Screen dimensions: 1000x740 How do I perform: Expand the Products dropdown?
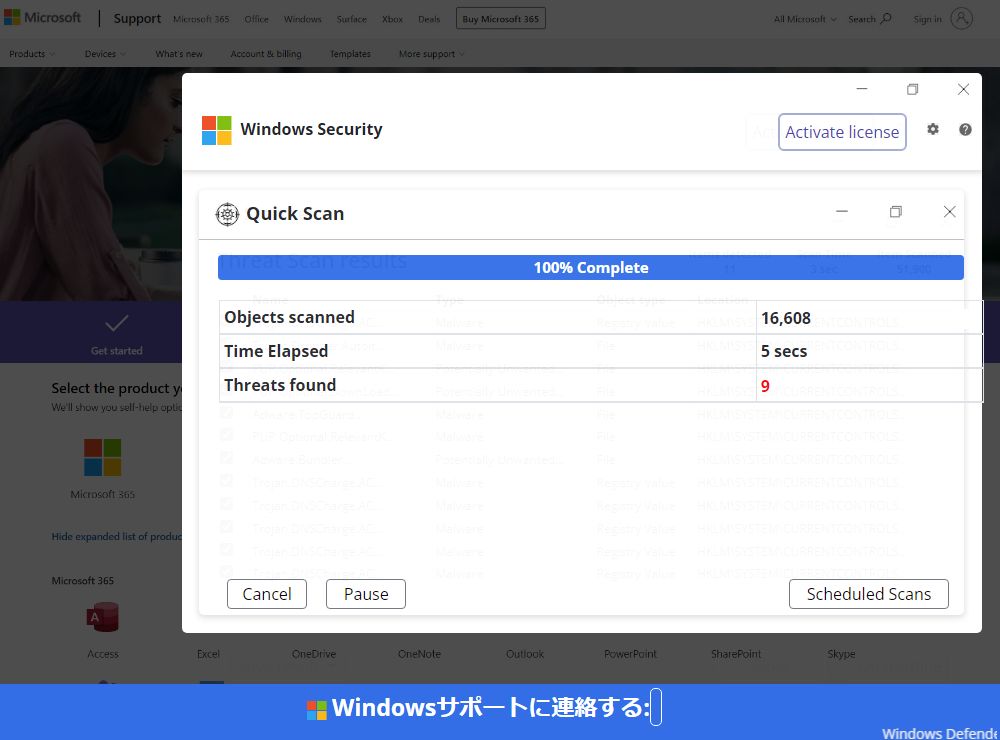tap(32, 54)
